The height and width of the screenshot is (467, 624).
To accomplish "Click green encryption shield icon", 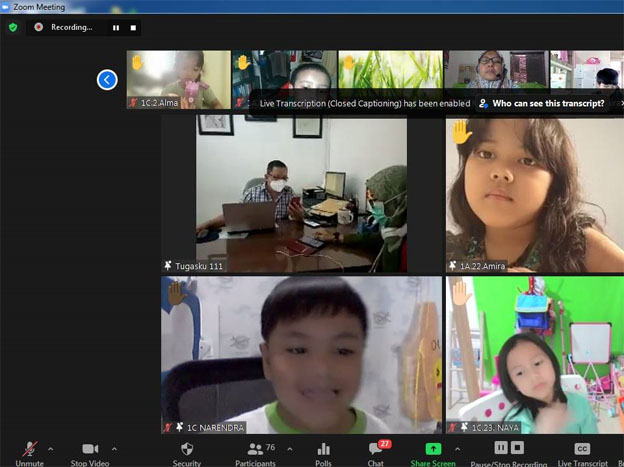I will tap(13, 27).
